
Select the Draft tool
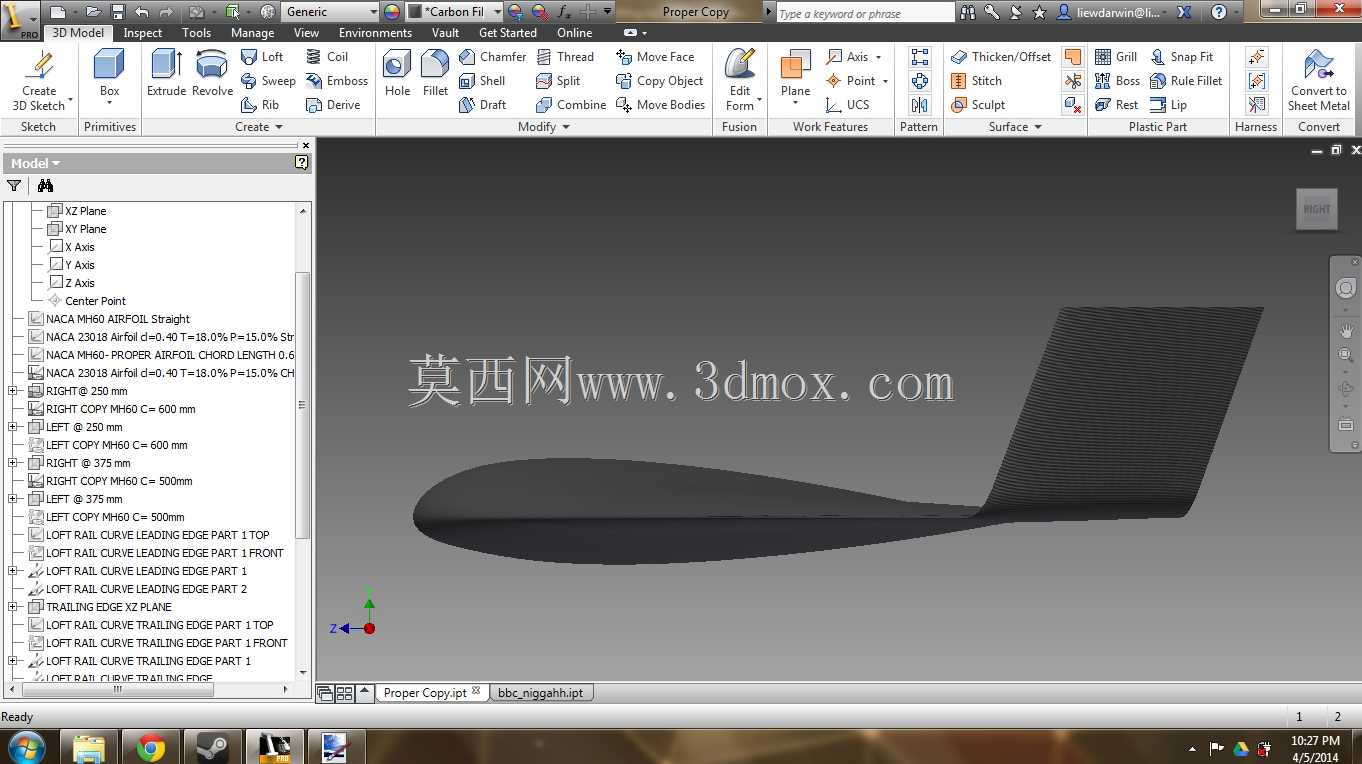[482, 105]
